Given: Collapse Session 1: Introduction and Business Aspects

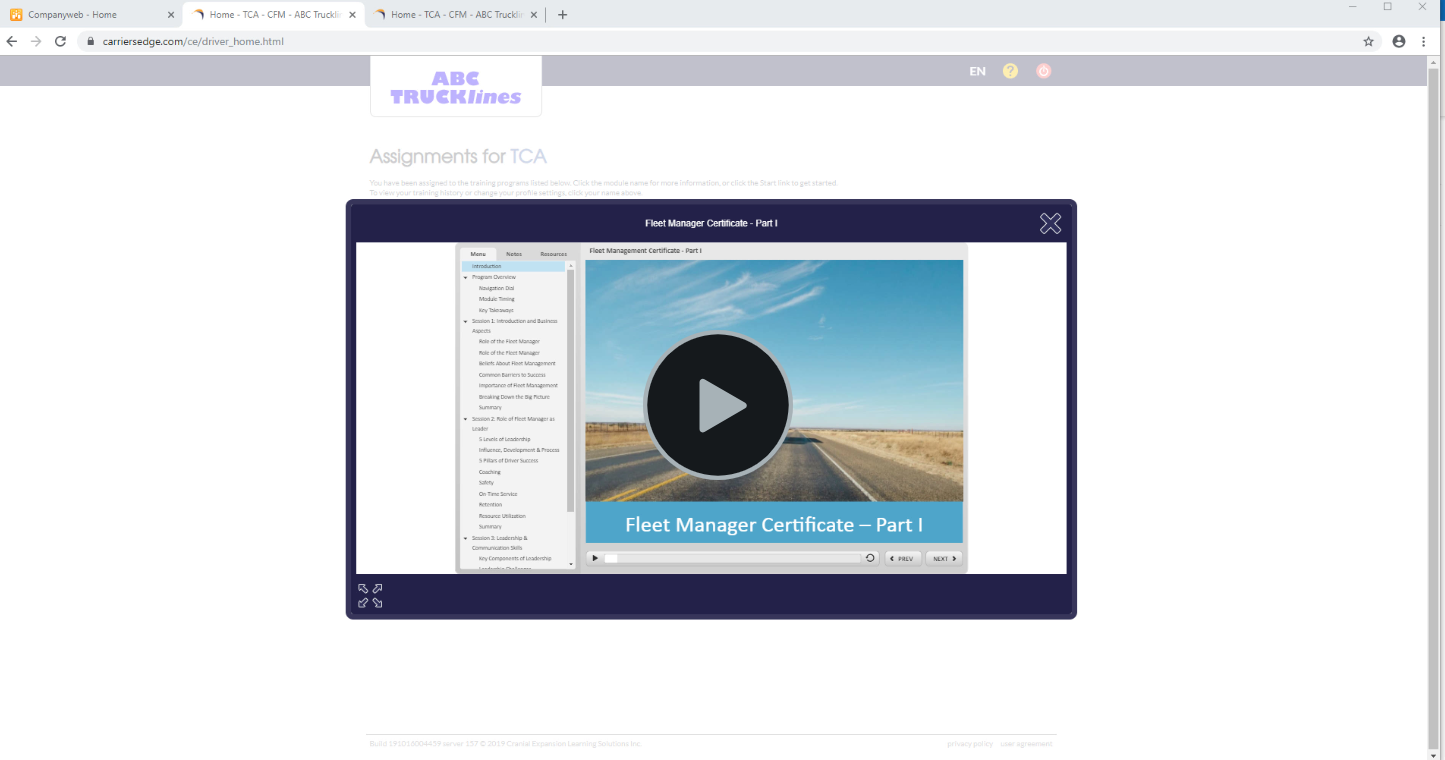Looking at the screenshot, I should tap(465, 321).
